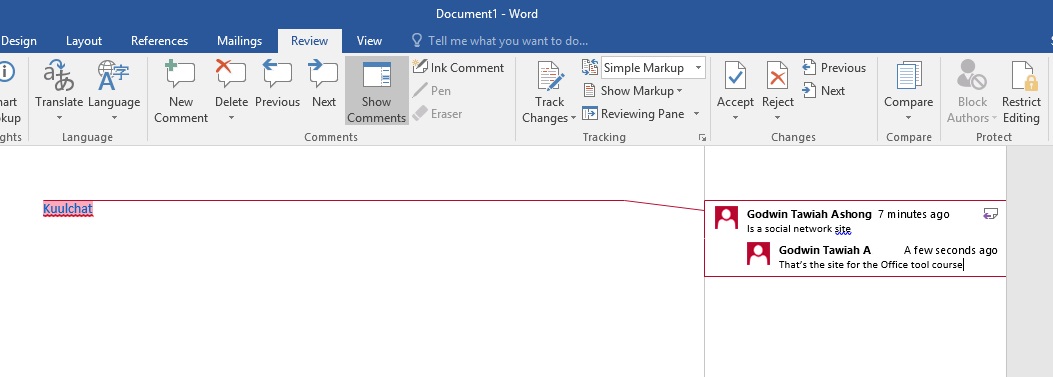Click the Reject change icon

pos(778,75)
